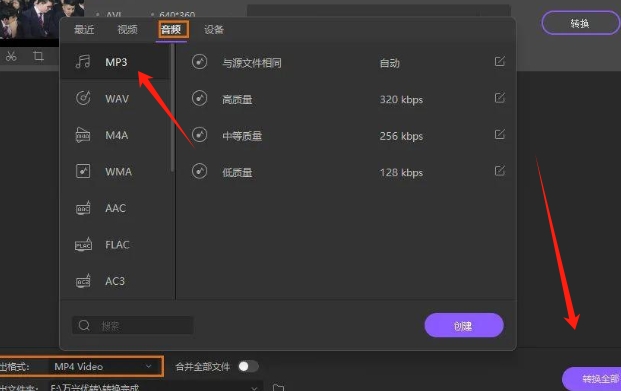
Task: Open the MP4 Video output format dropdown
Action: click(x=104, y=366)
